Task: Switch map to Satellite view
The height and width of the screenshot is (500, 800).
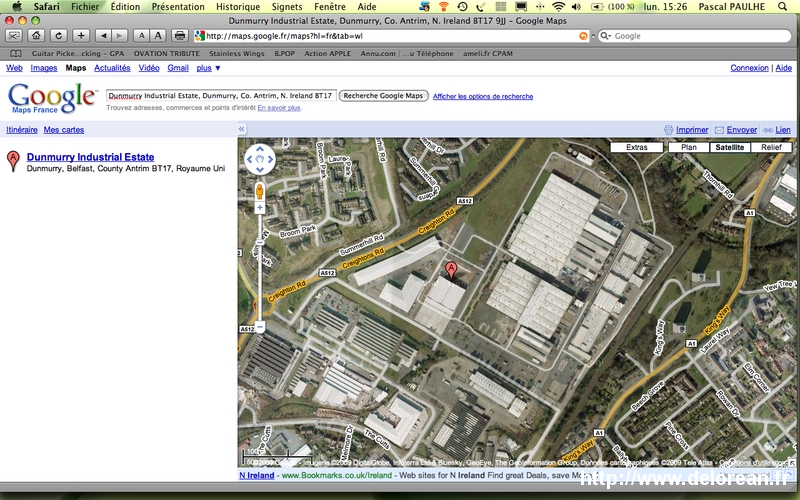Action: pos(730,147)
